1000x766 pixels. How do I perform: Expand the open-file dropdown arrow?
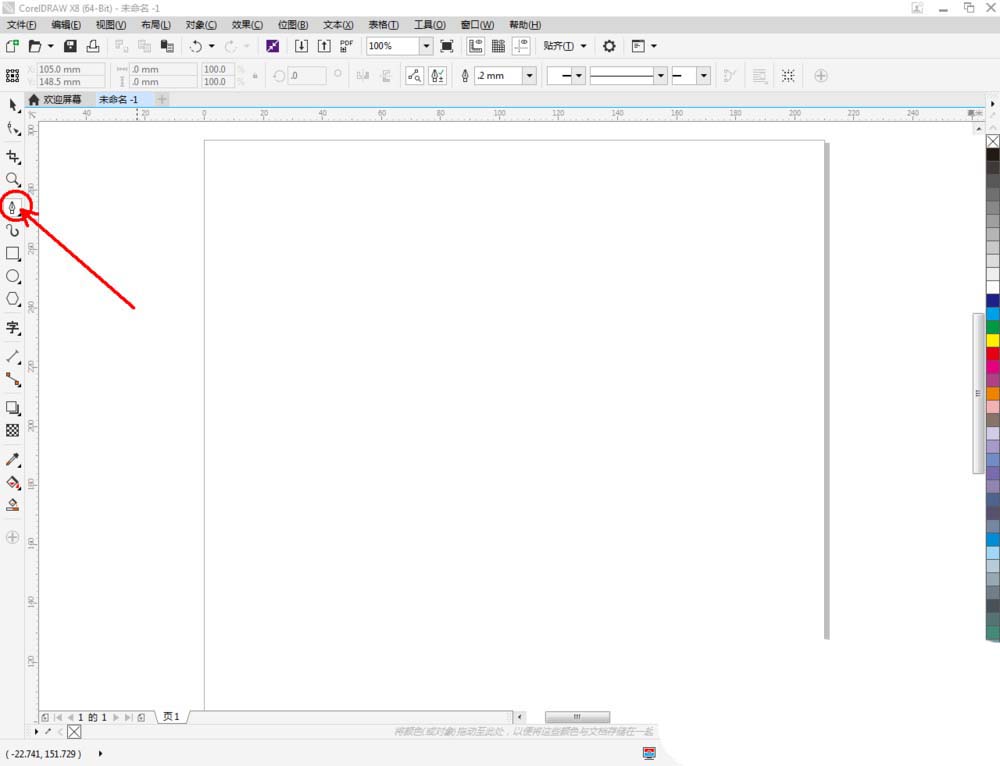[50, 46]
